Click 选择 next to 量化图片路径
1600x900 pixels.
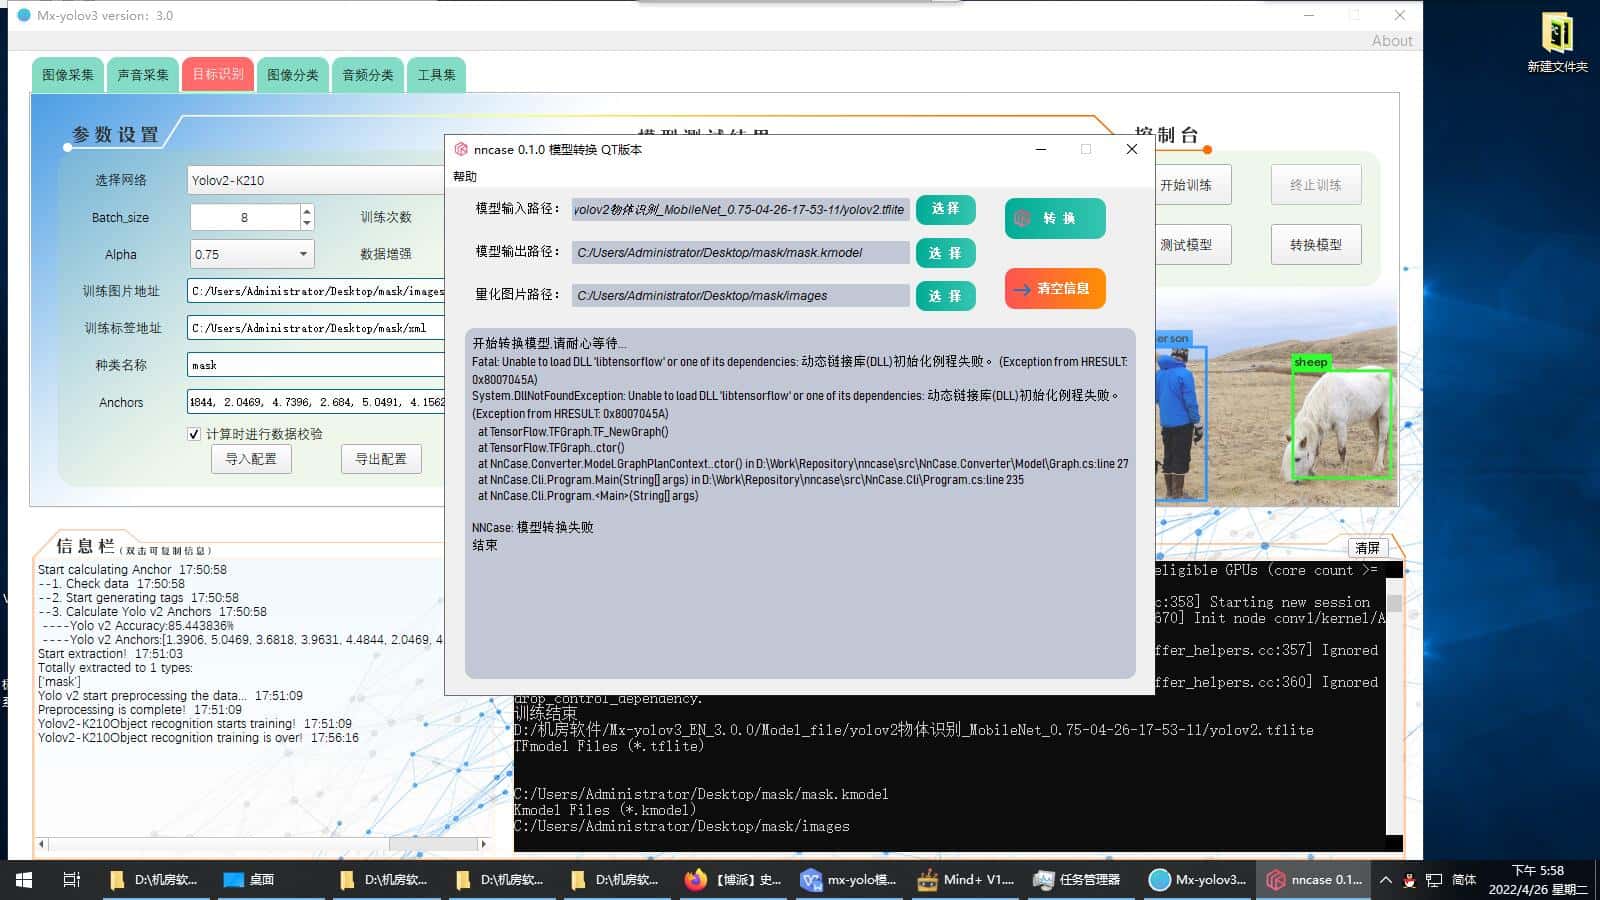tap(945, 295)
